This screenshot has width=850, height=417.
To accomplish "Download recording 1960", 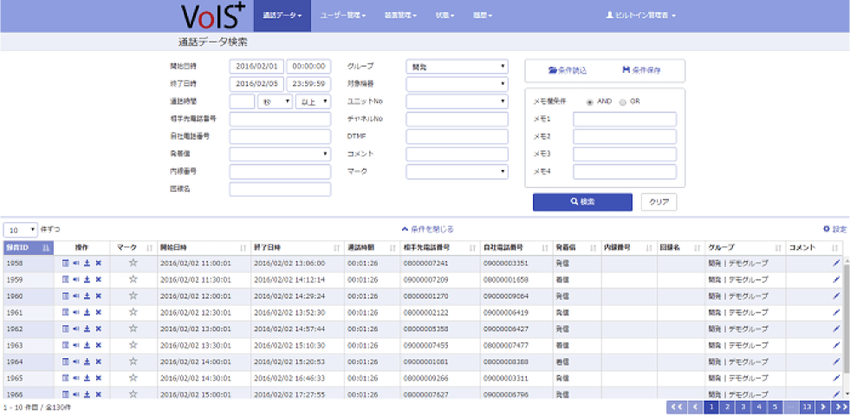I will pyautogui.click(x=87, y=296).
